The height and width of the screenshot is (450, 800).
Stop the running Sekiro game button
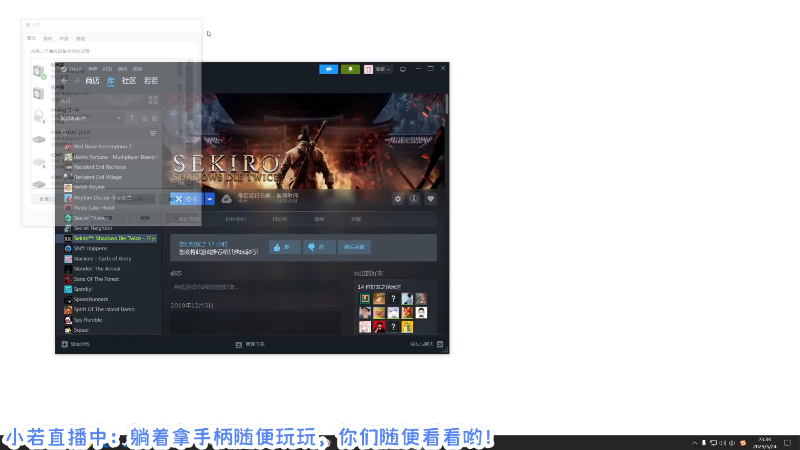coord(187,199)
